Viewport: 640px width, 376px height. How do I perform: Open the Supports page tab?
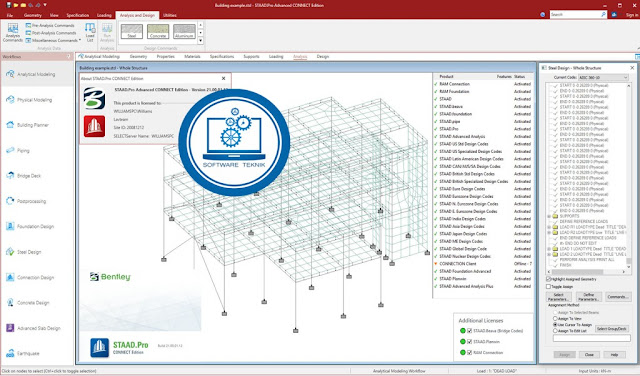click(251, 56)
